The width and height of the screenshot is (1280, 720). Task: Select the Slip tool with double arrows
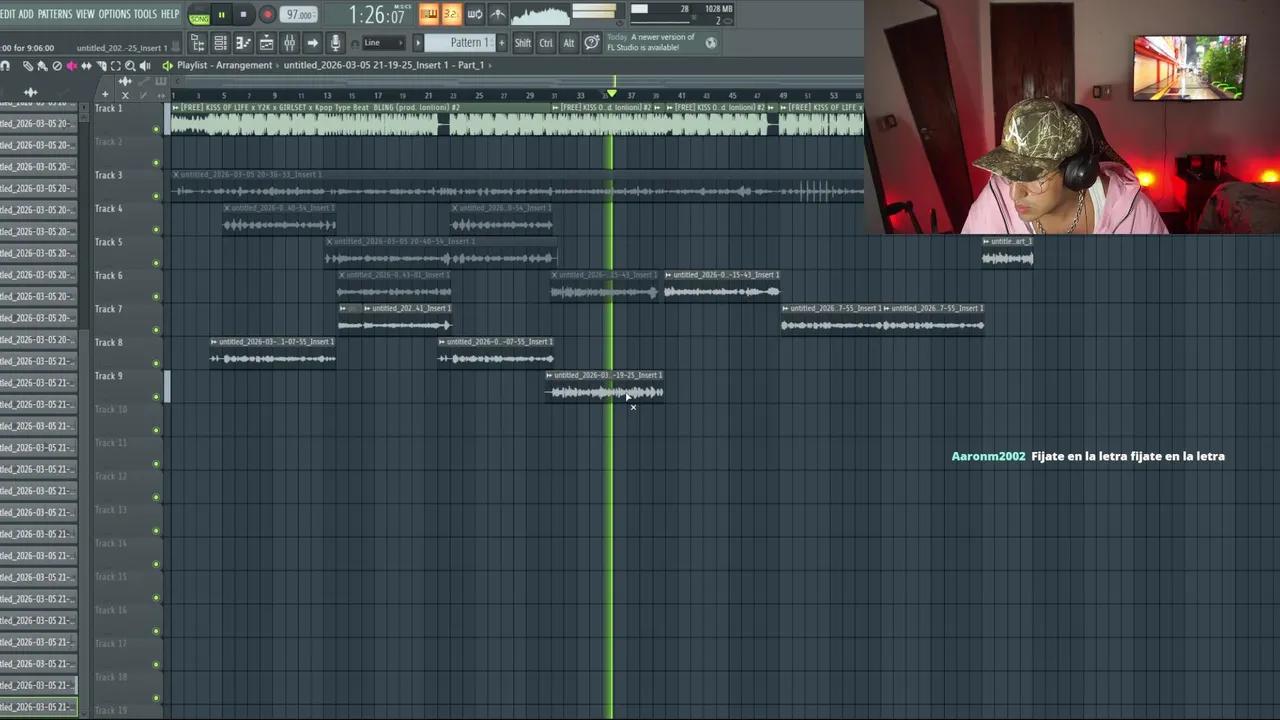[86, 66]
